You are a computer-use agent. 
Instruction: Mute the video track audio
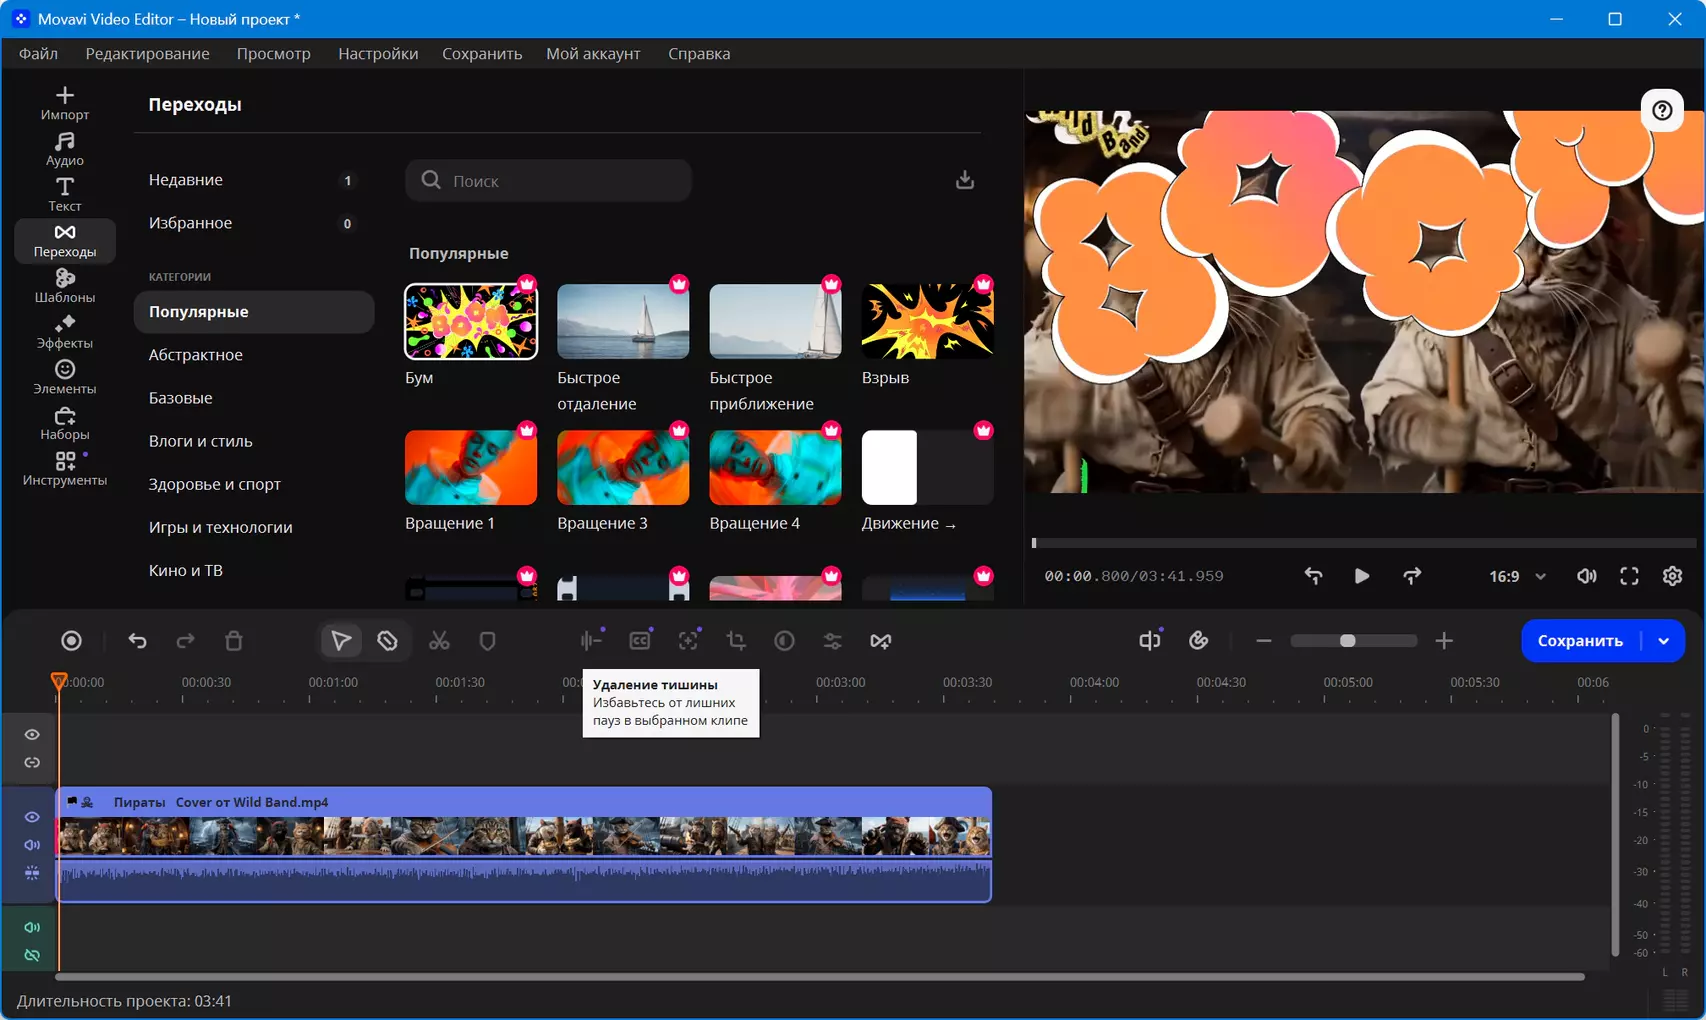pyautogui.click(x=32, y=845)
